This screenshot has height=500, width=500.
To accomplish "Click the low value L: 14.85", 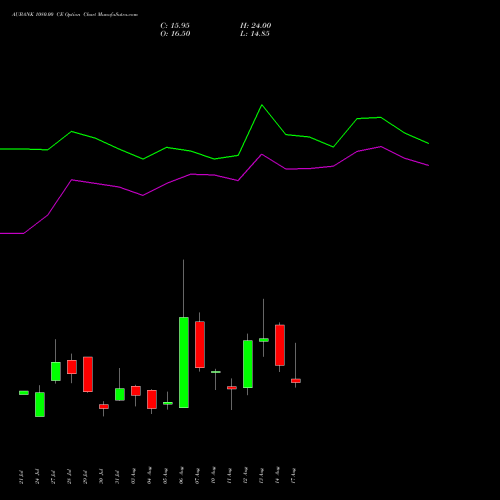I will [255, 34].
